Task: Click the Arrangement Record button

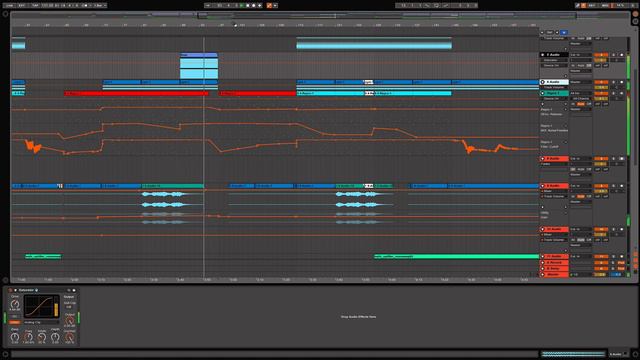Action: pyautogui.click(x=253, y=5)
